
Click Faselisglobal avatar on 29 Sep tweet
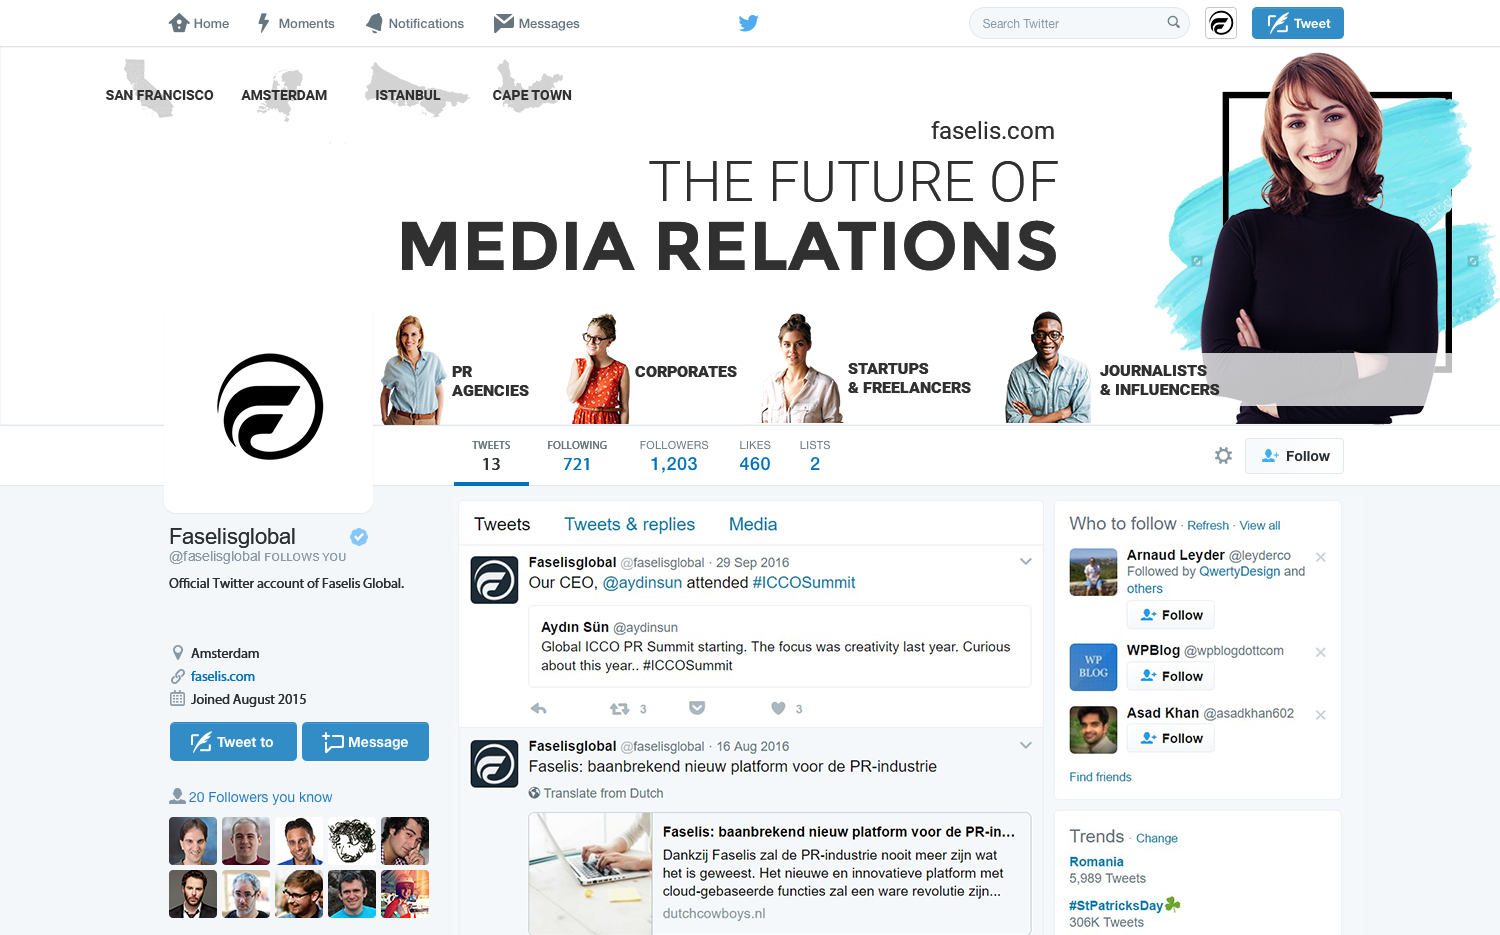coord(494,580)
